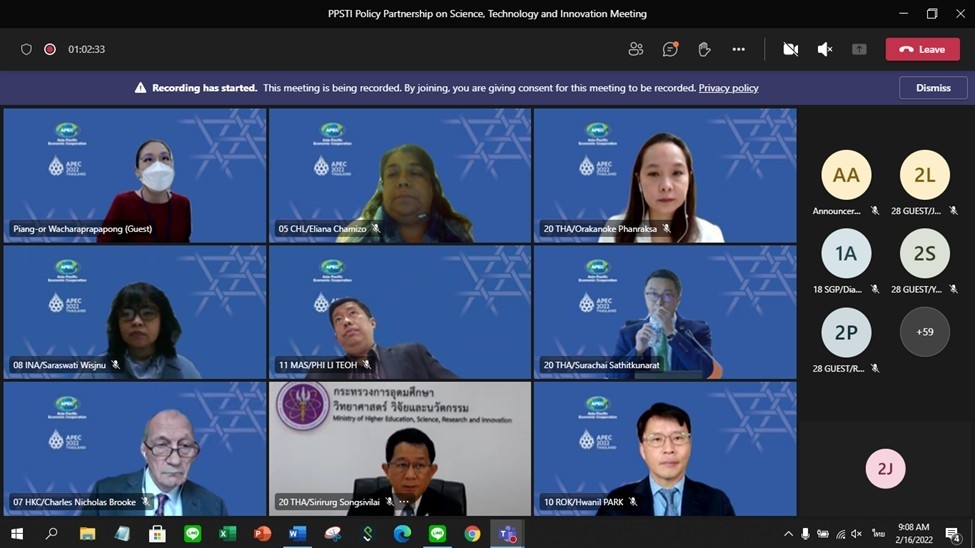Open the participants panel
The height and width of the screenshot is (548, 975).
(635, 49)
